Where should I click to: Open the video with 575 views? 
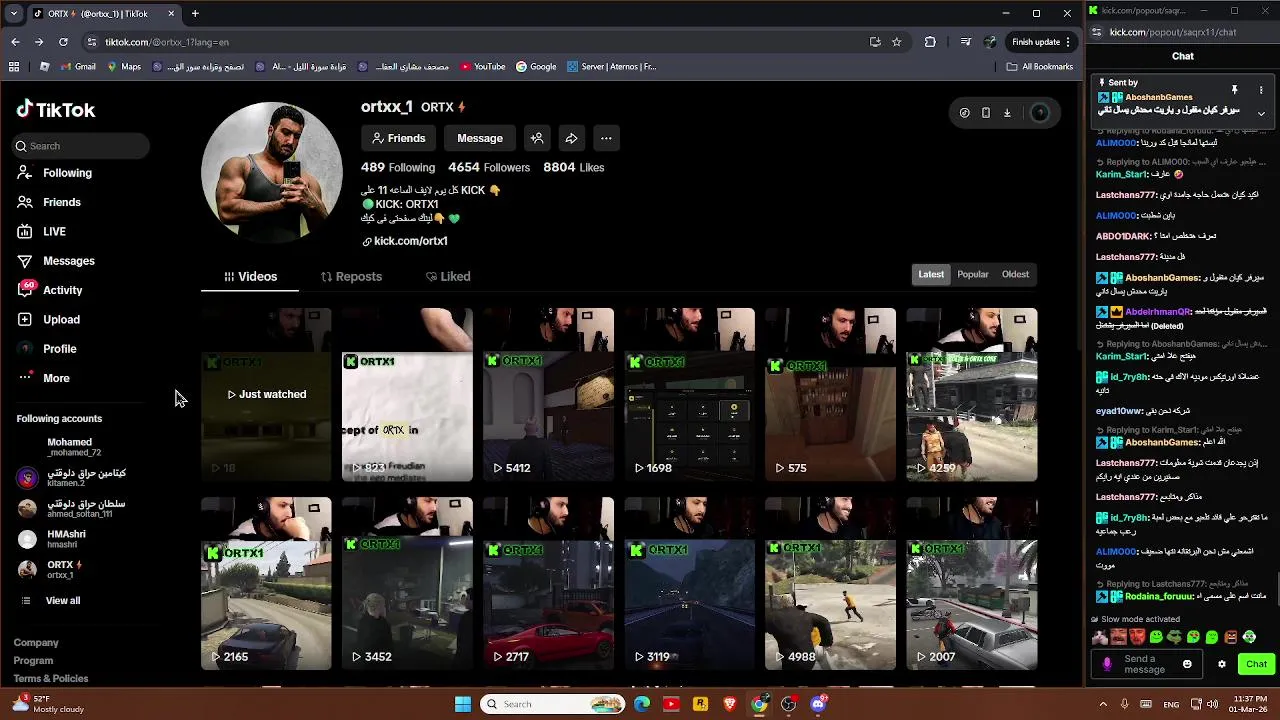(830, 395)
